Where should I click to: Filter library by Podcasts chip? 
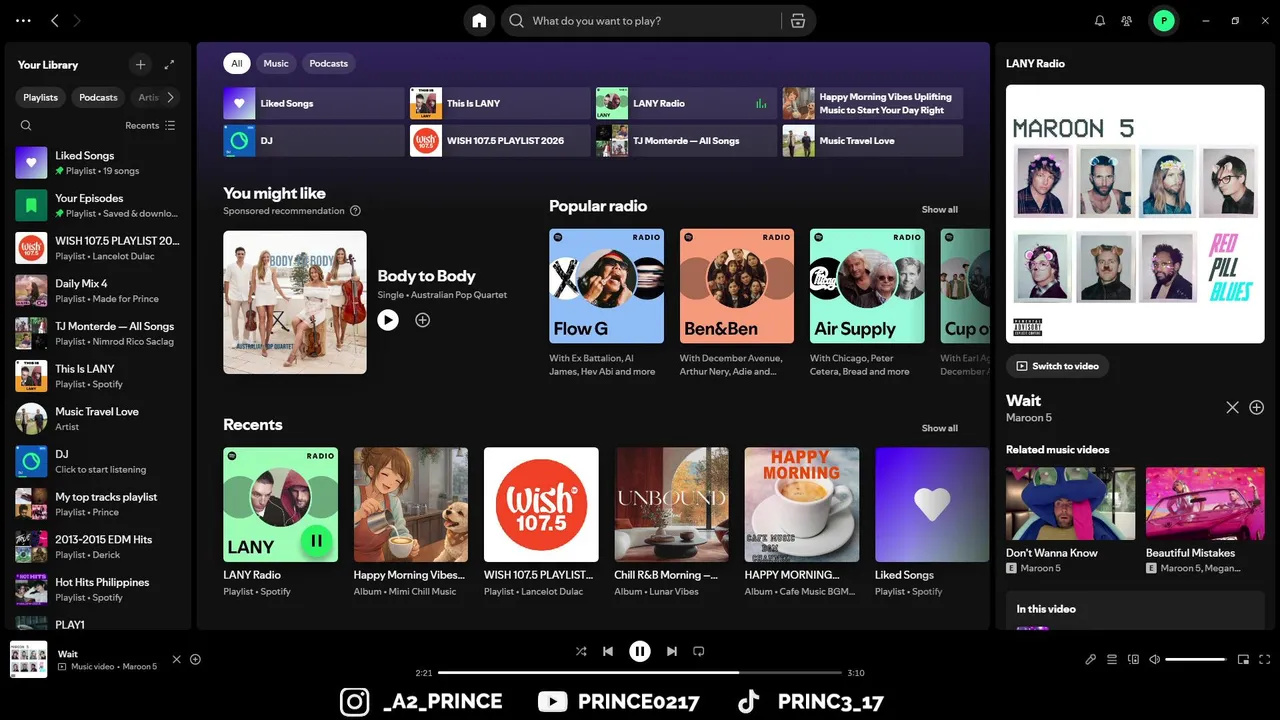pos(98,97)
